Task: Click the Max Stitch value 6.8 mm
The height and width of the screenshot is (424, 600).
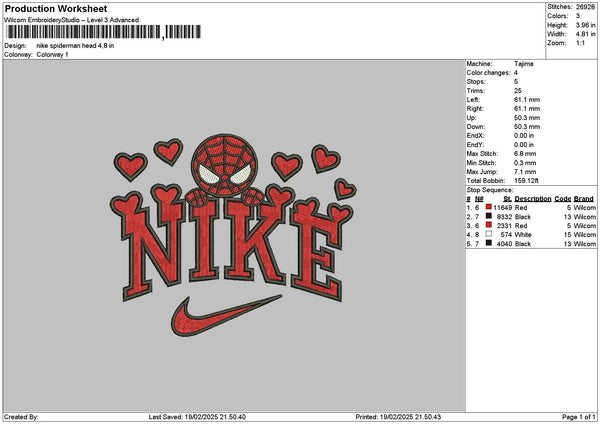Action: (525, 153)
